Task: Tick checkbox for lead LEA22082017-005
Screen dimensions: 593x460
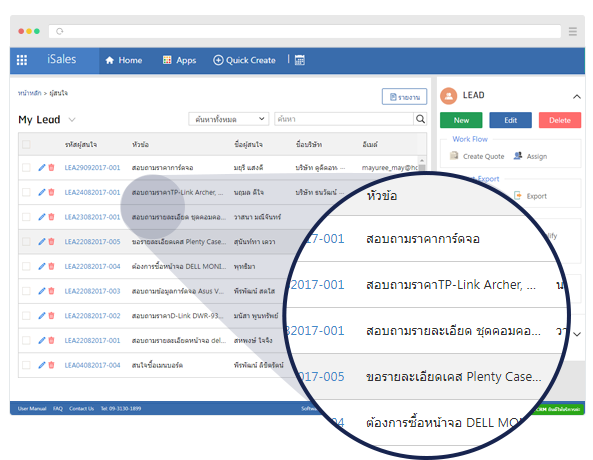Action: (26, 241)
